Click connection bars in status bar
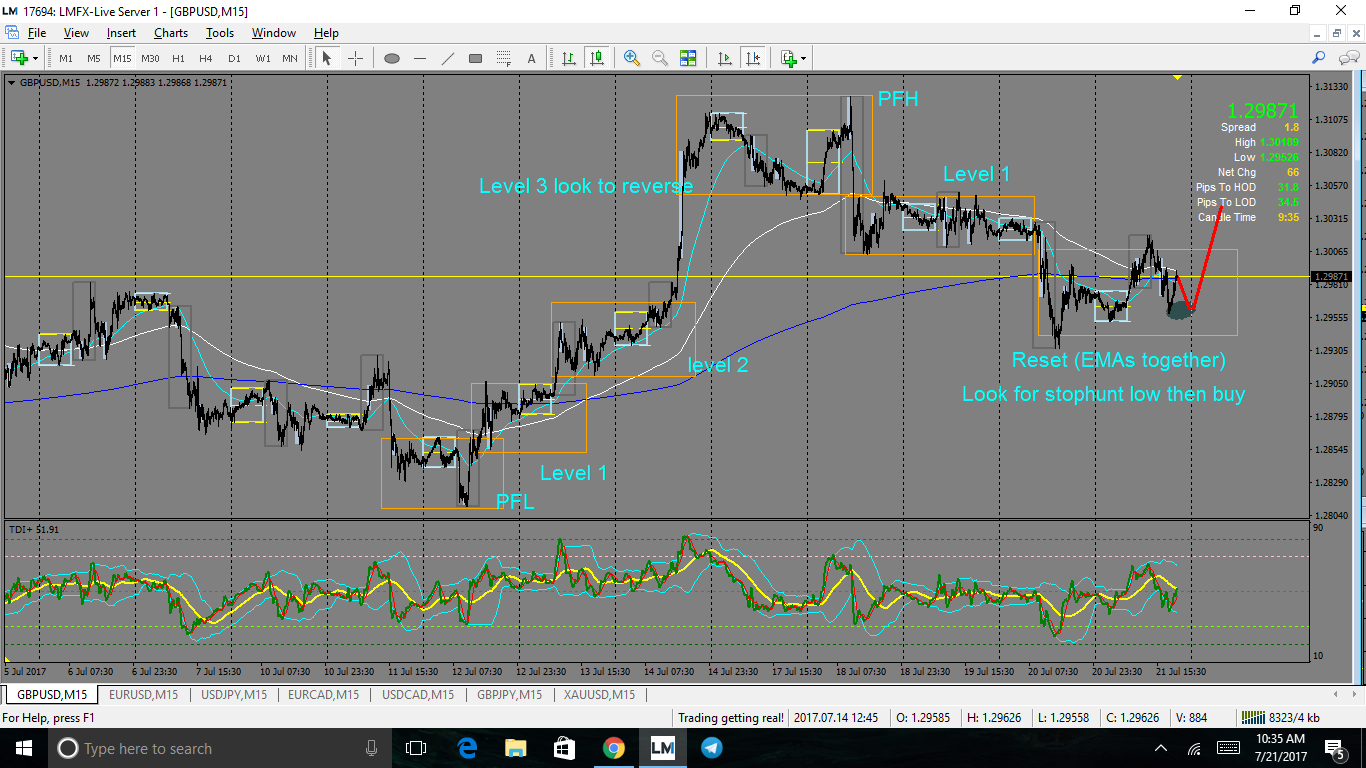Viewport: 1366px width, 768px height. pos(1251,717)
